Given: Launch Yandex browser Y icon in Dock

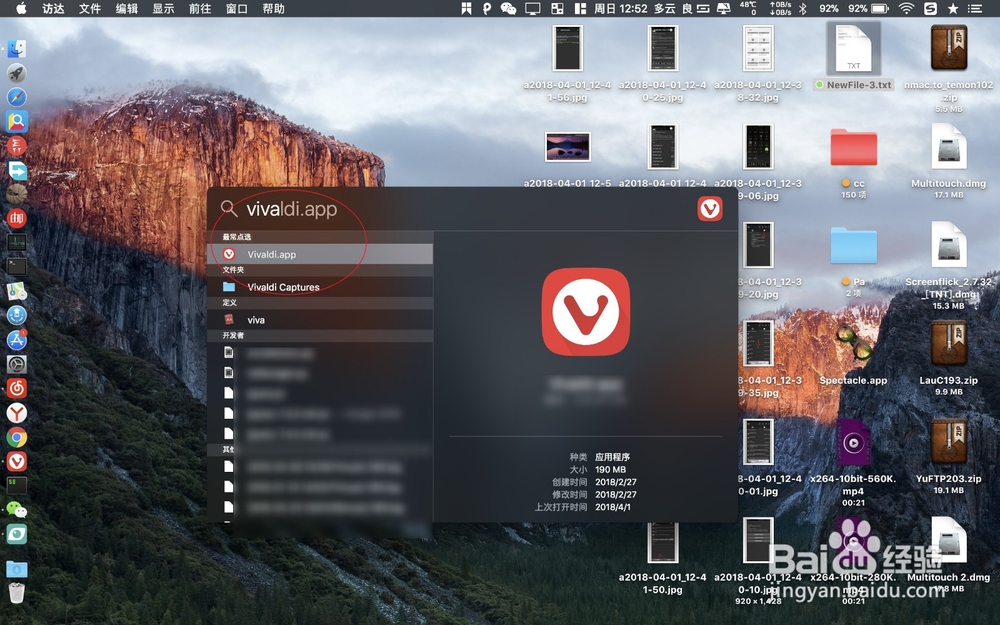Looking at the screenshot, I should pyautogui.click(x=17, y=413).
